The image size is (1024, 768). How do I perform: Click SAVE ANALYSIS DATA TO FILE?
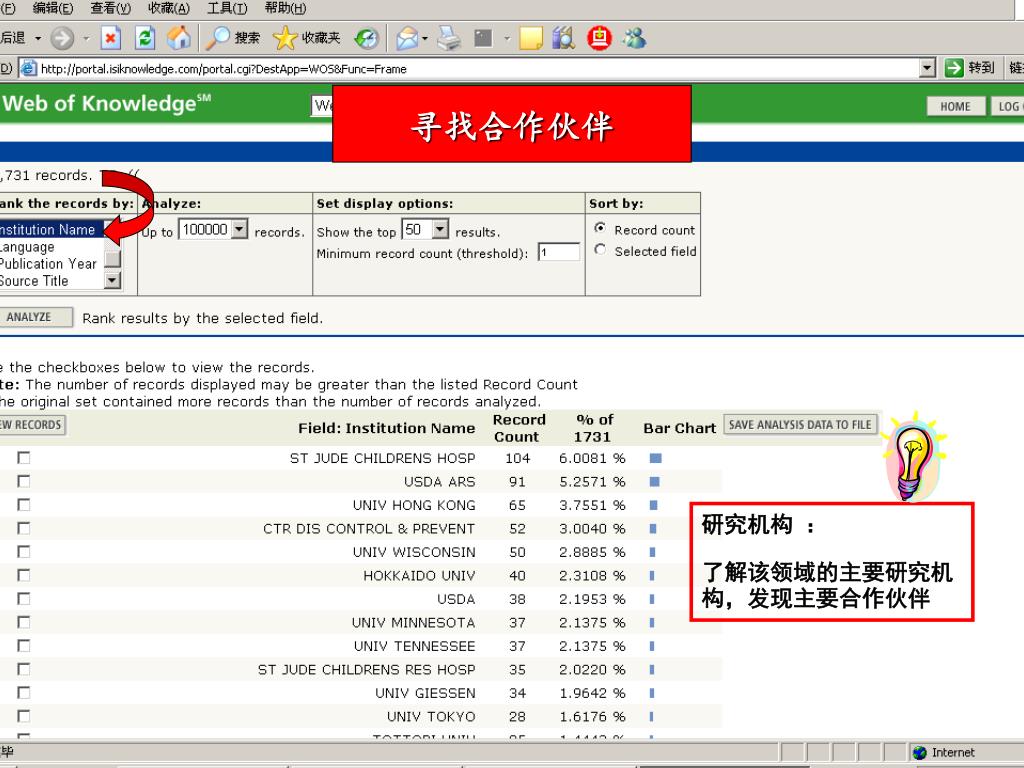(800, 425)
